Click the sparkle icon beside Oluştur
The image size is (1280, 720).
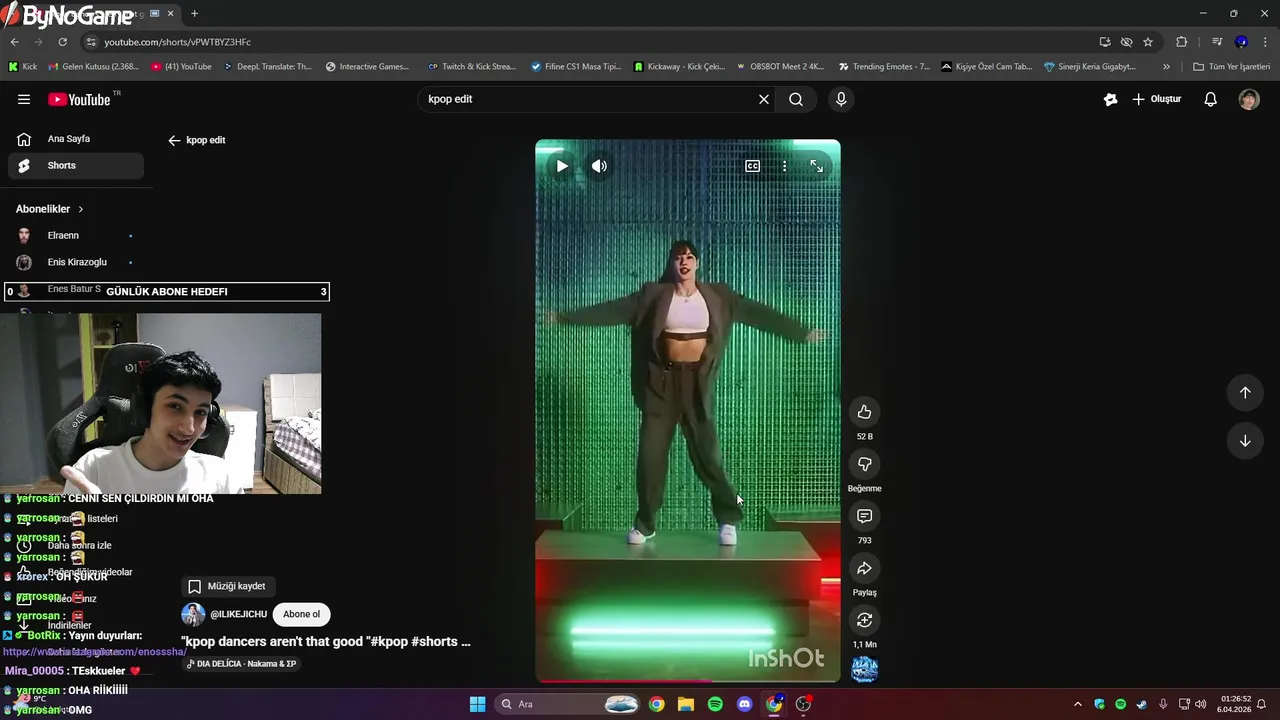(1110, 99)
